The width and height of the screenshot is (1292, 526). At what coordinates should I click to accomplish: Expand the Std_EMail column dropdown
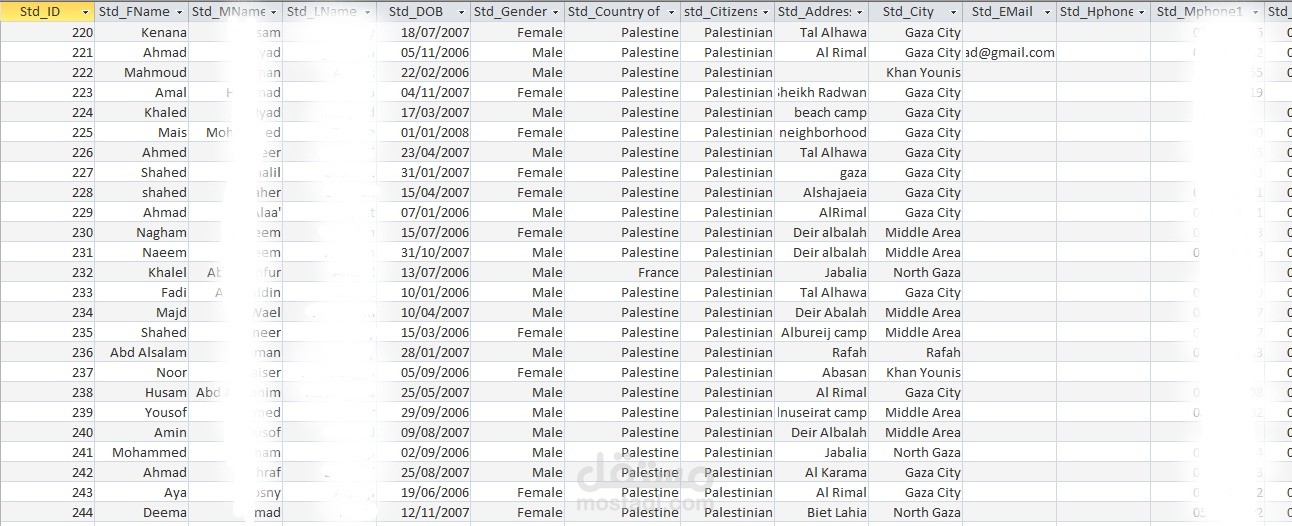[x=1046, y=12]
